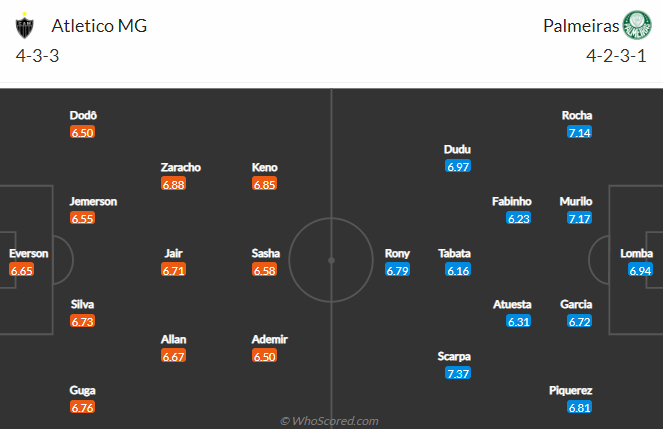Click the 4-3-3 formation label
The height and width of the screenshot is (429, 663).
(x=37, y=56)
